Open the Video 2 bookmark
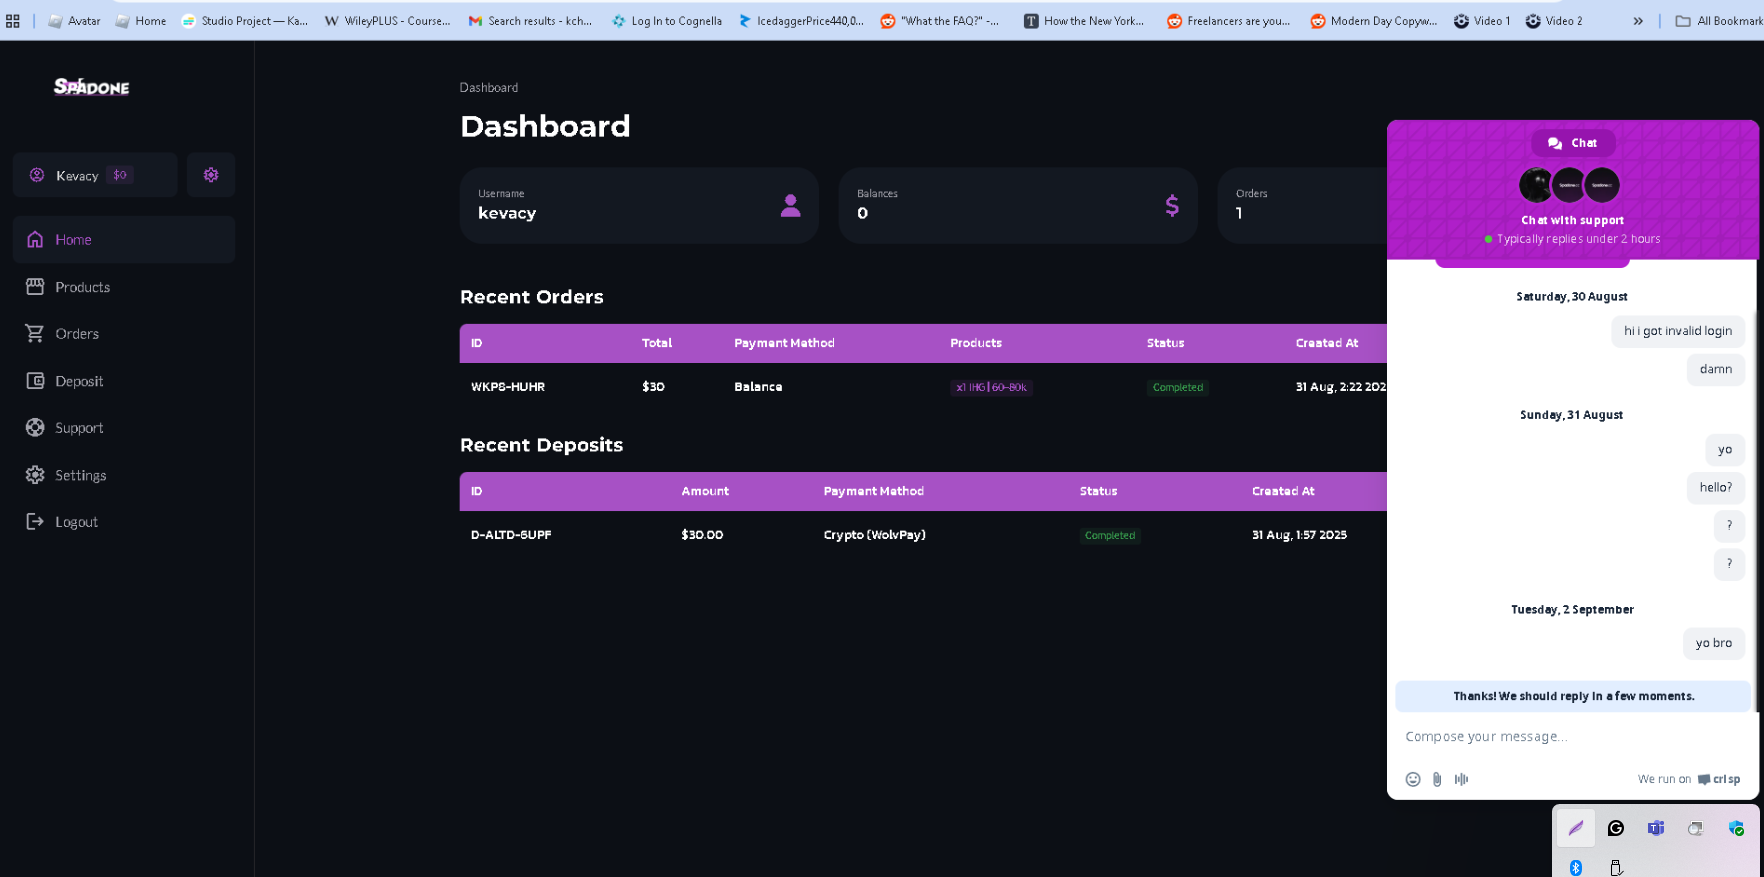This screenshot has height=877, width=1764. coord(1554,20)
